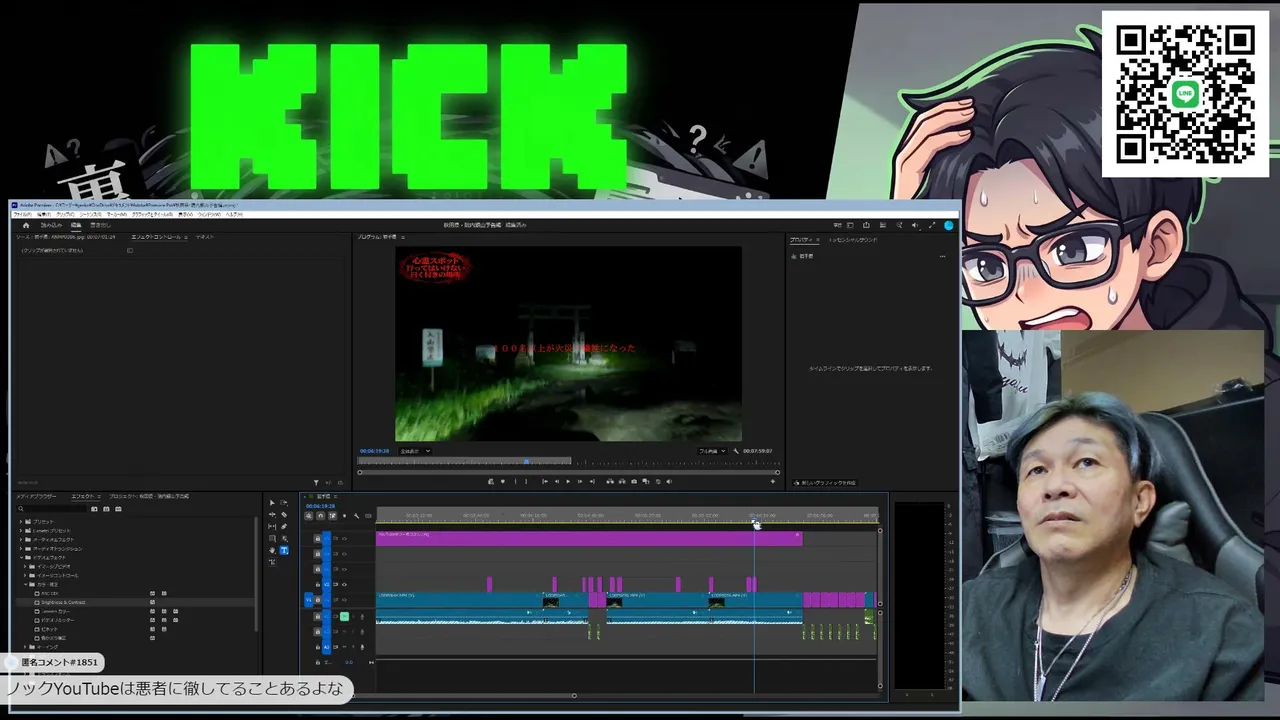Select the Slip tool
Image resolution: width=1280 pixels, height=720 pixels.
click(272, 527)
